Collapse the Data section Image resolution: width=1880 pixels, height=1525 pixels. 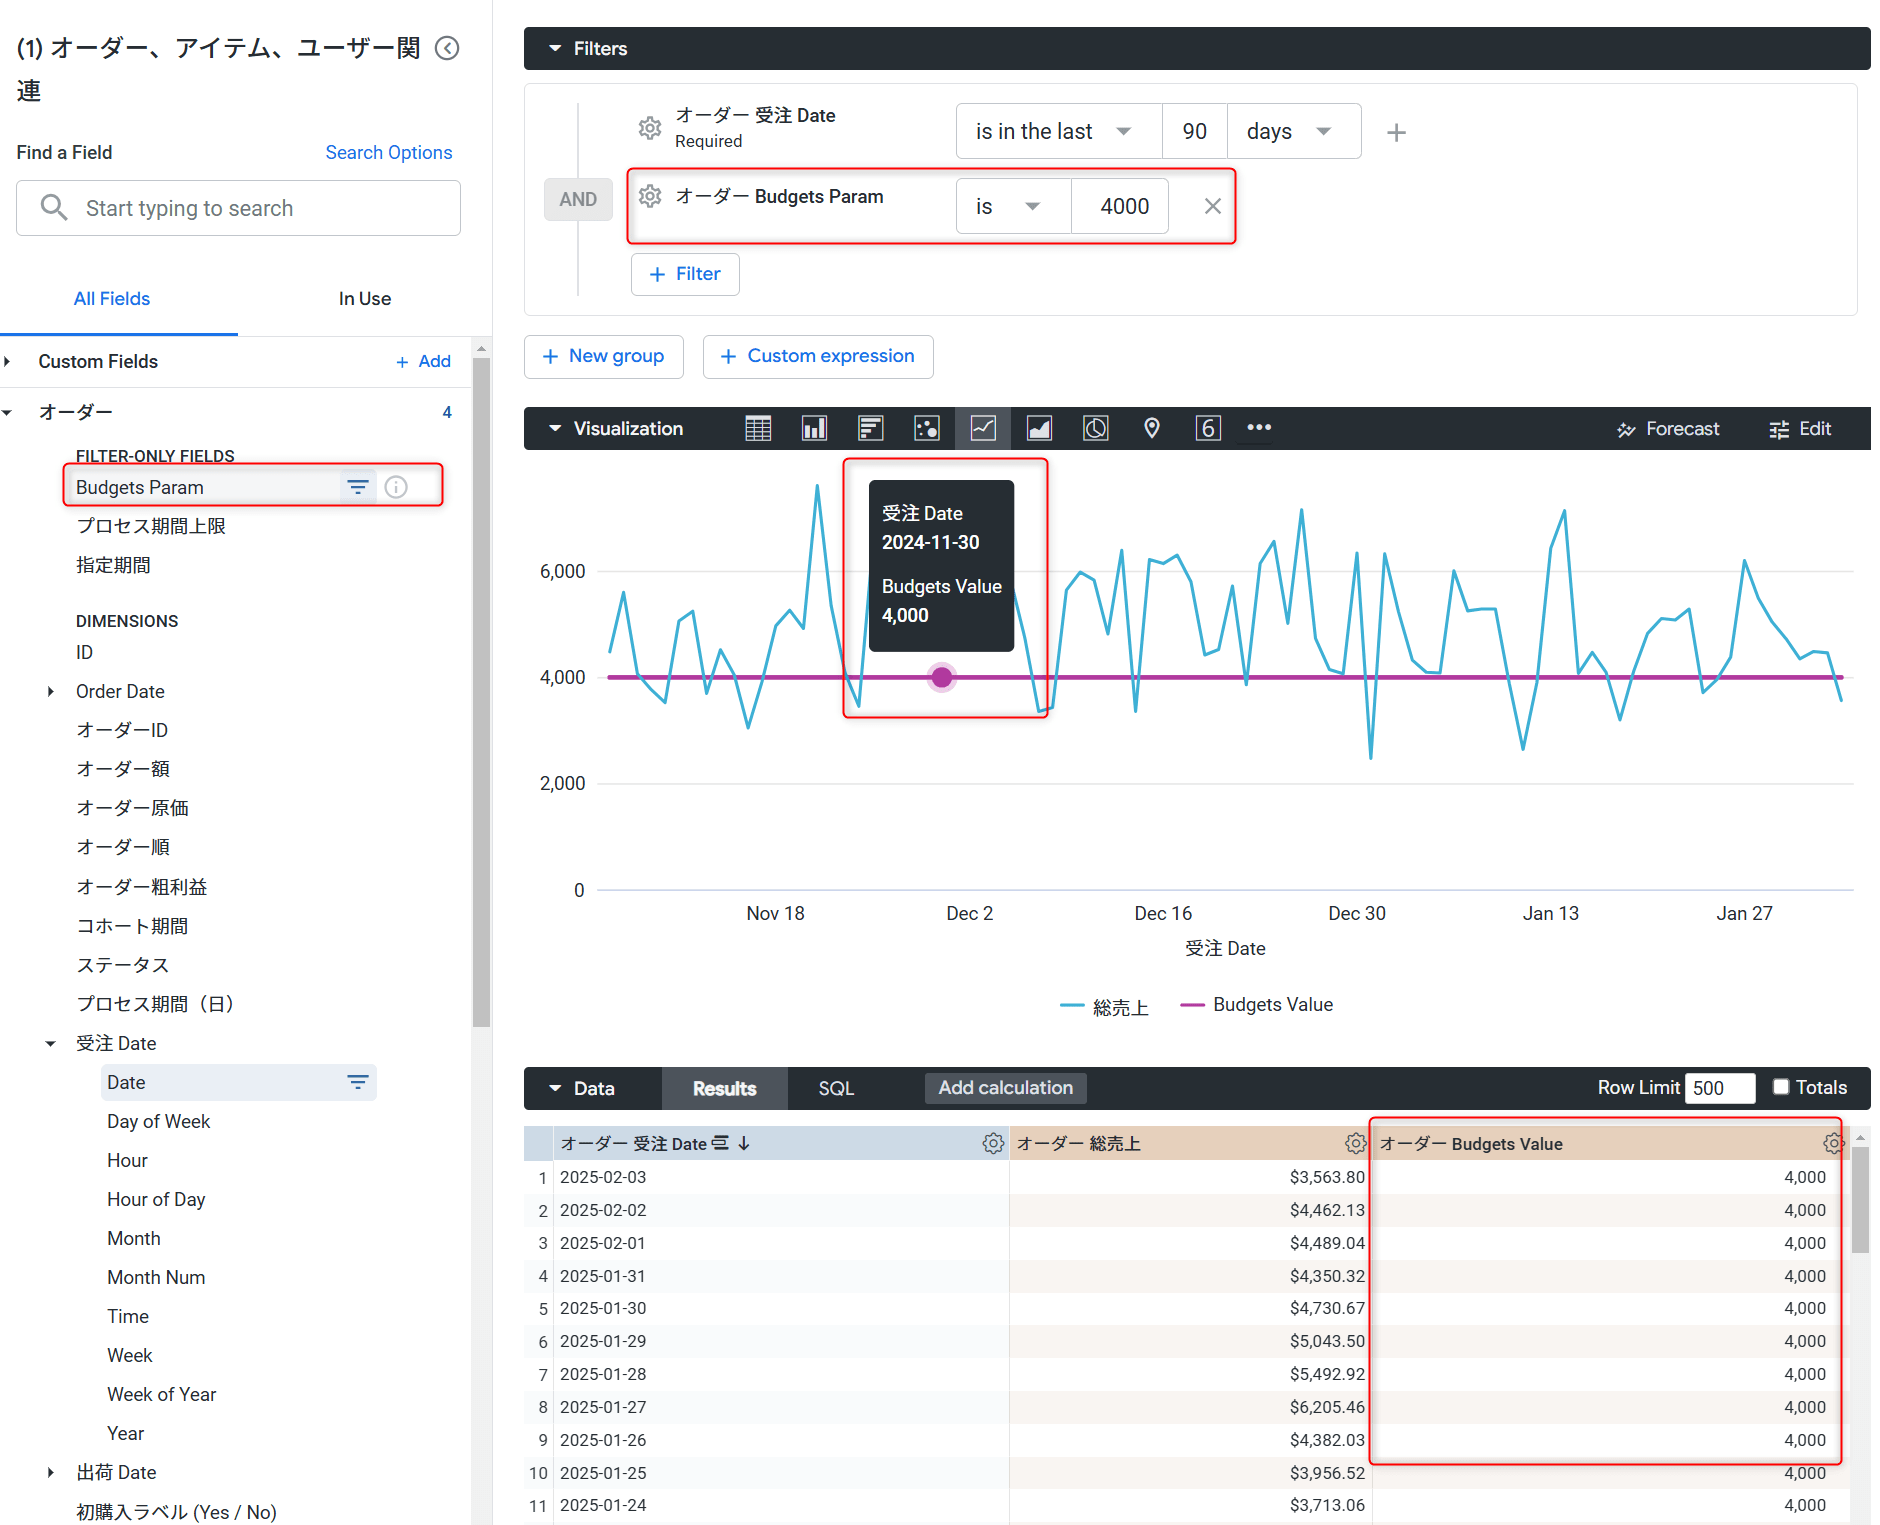coord(555,1088)
